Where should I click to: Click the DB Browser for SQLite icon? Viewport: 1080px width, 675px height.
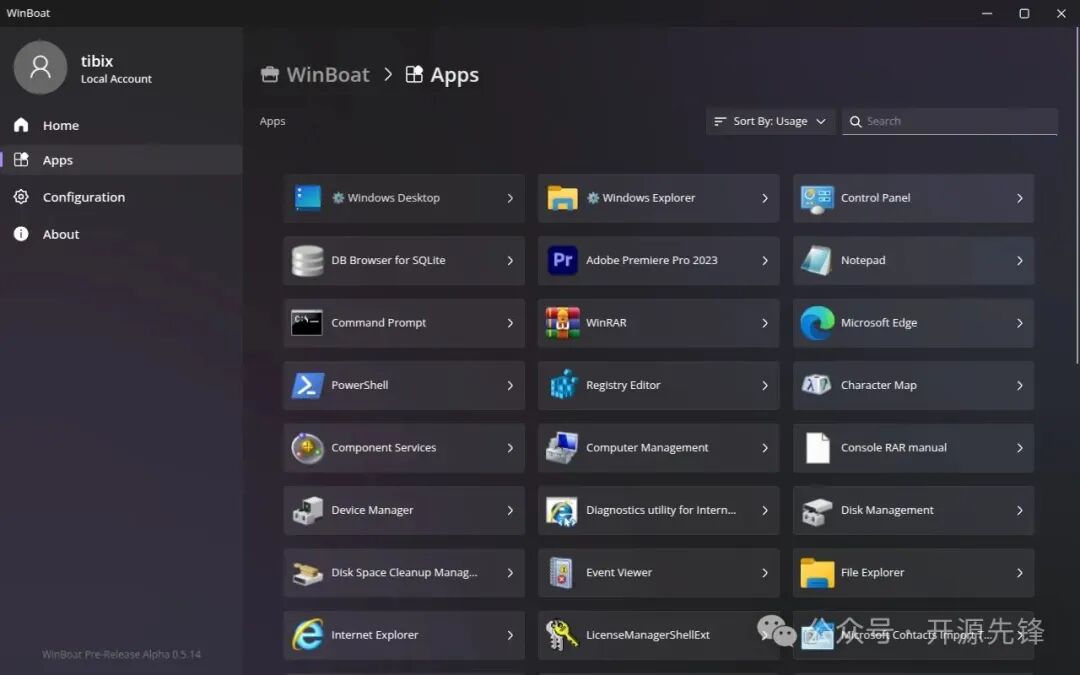tap(307, 260)
